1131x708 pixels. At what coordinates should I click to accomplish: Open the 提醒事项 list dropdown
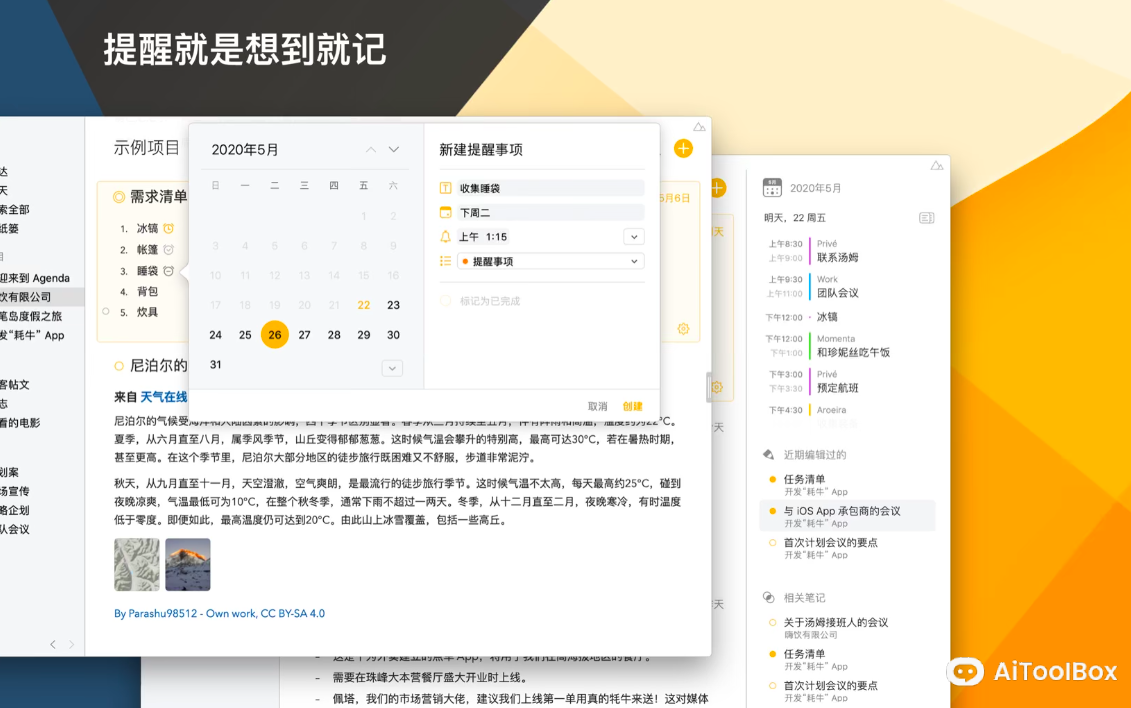pos(633,261)
